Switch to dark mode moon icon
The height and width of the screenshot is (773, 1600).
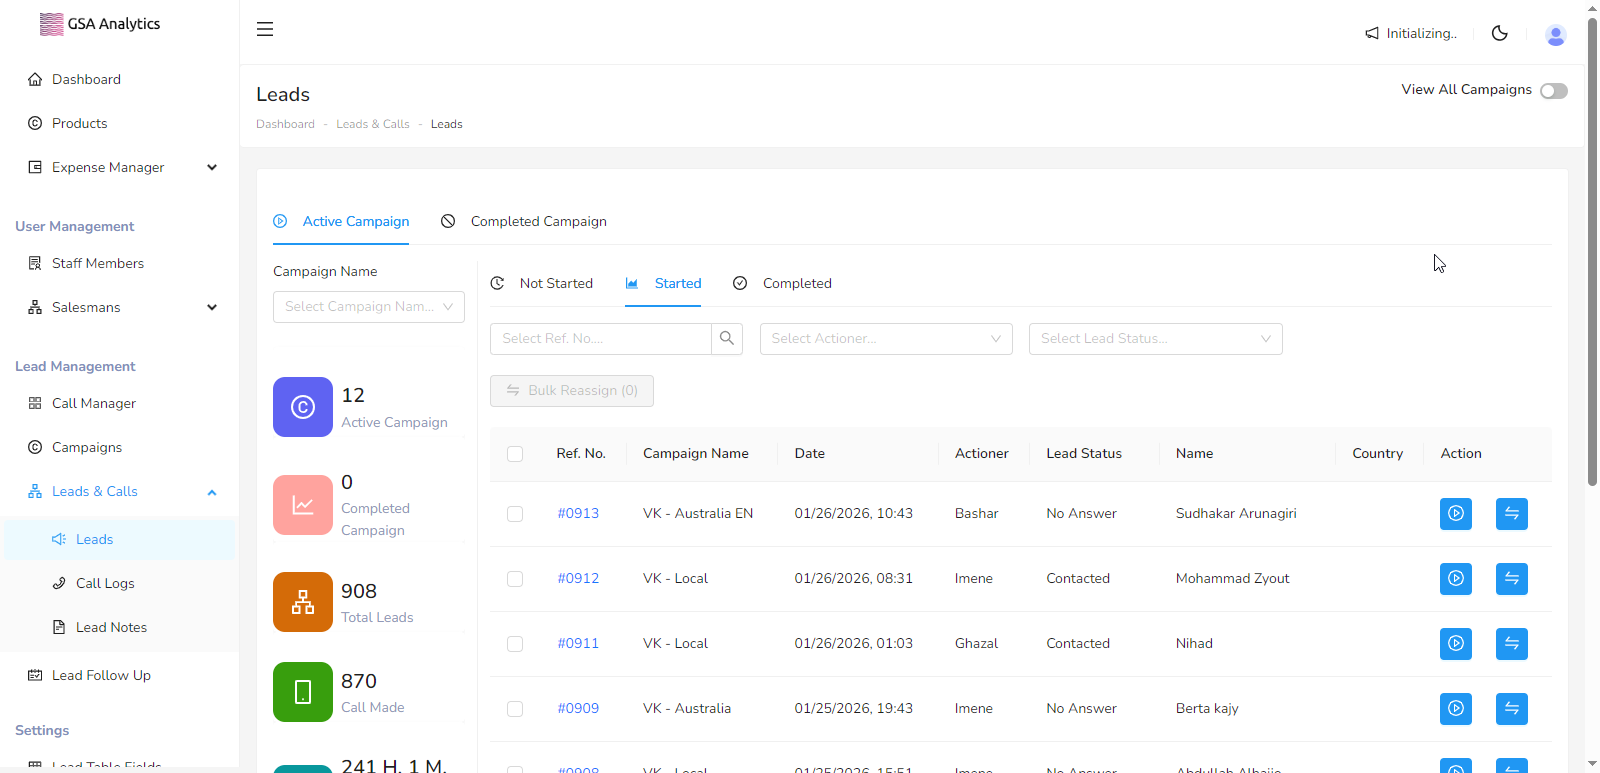click(1499, 33)
